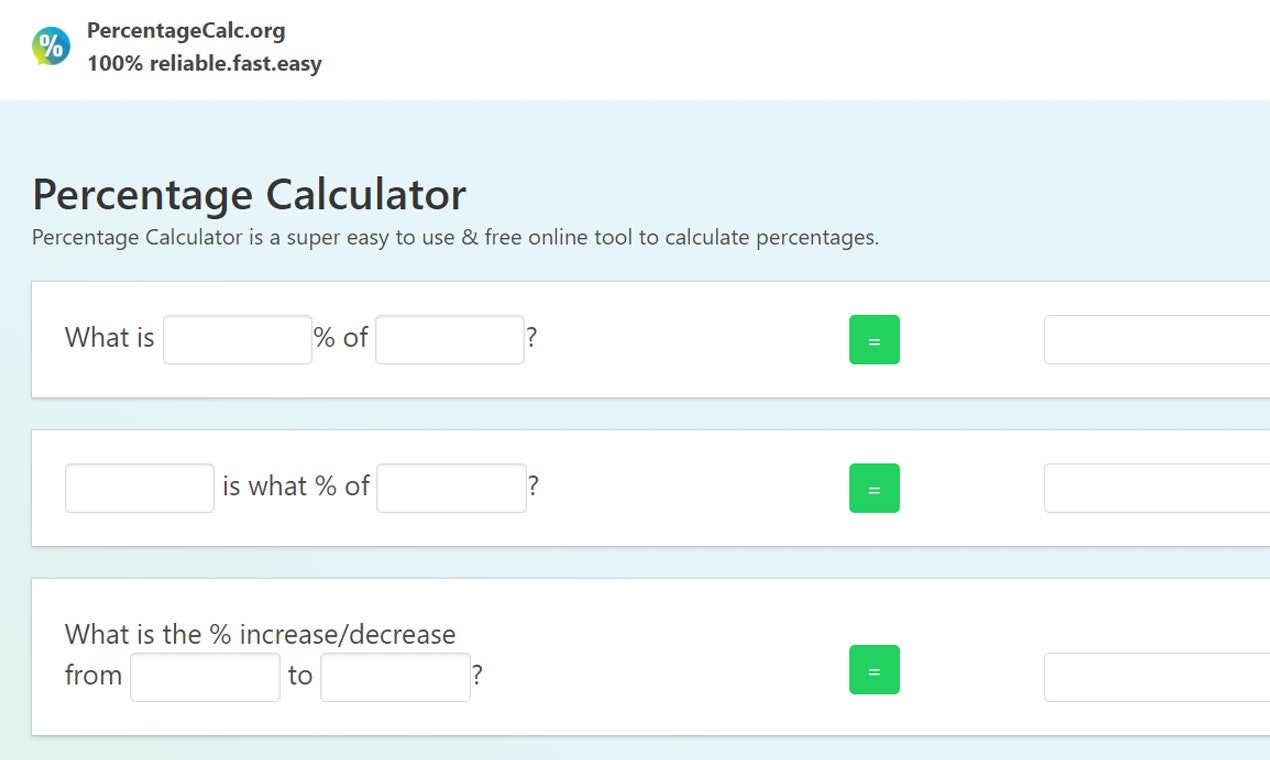Screen dimensions: 1270x760
Task: Click the first field in 'is what % of' row
Action: 139,487
